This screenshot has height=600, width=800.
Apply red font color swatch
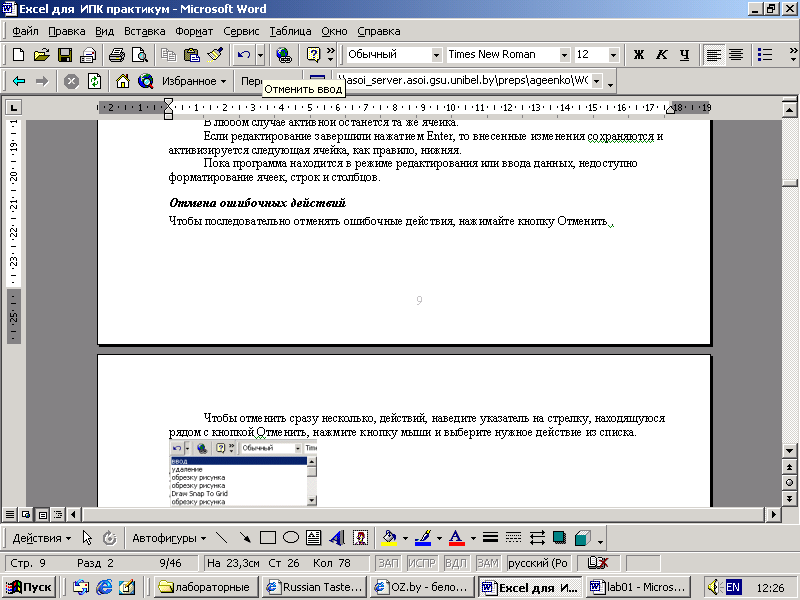click(x=457, y=538)
